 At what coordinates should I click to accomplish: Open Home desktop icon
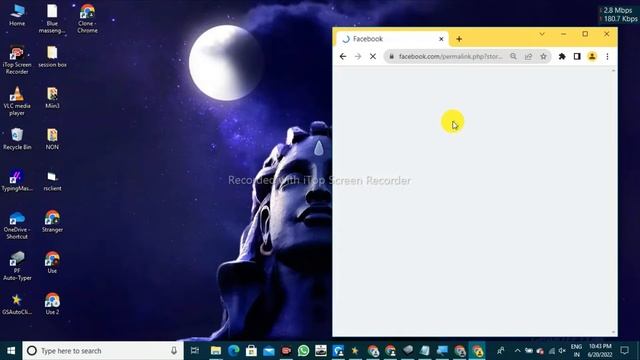(x=17, y=15)
